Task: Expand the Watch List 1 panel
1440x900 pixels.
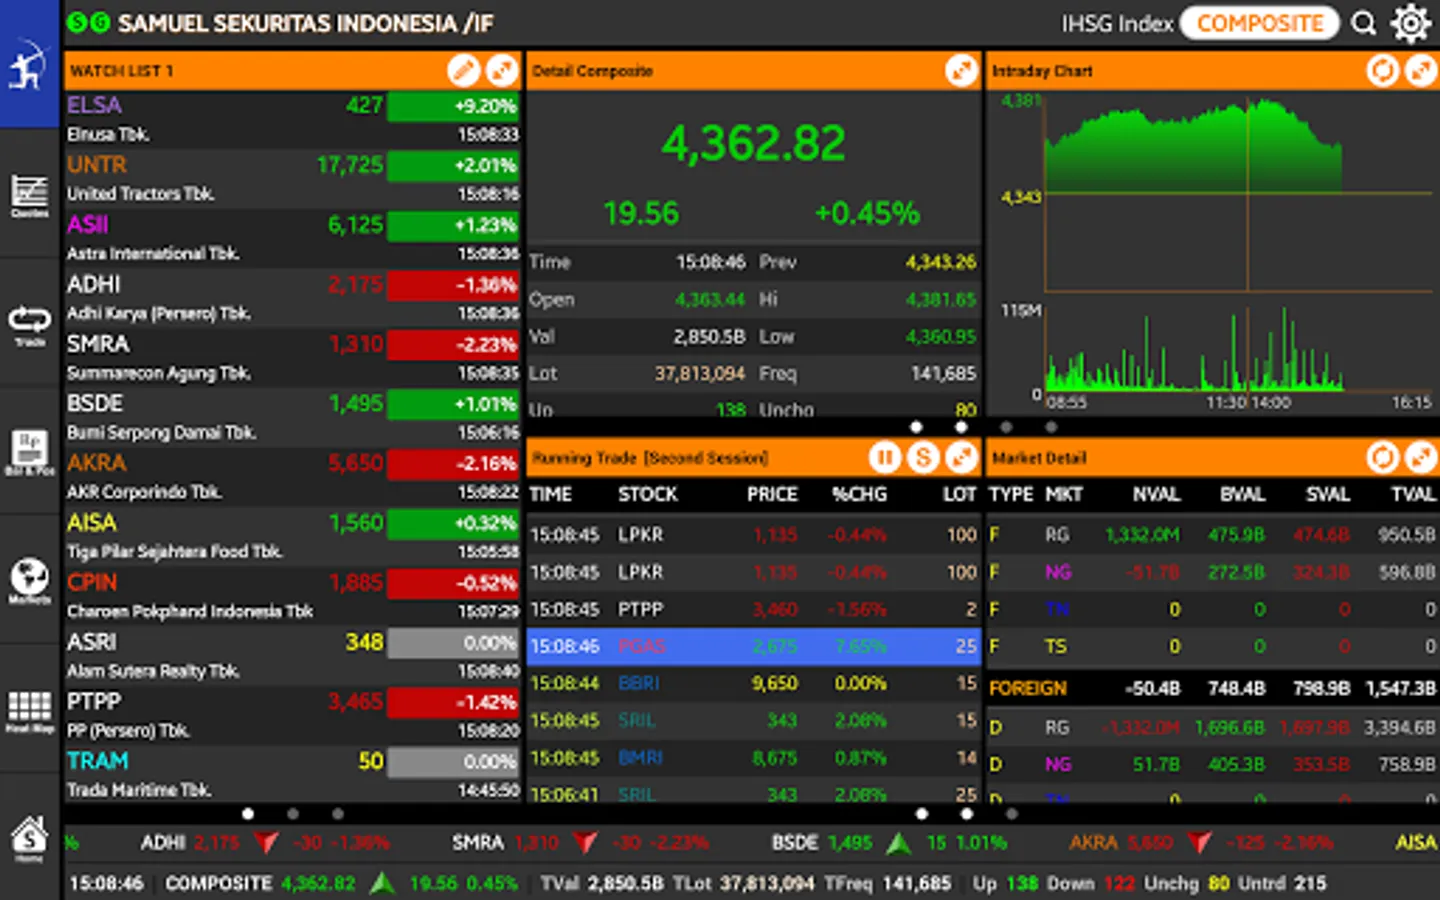Action: tap(502, 70)
